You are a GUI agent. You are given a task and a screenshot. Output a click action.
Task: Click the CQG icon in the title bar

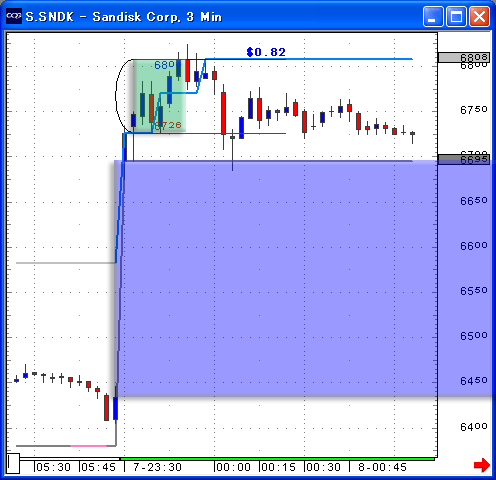[14, 16]
